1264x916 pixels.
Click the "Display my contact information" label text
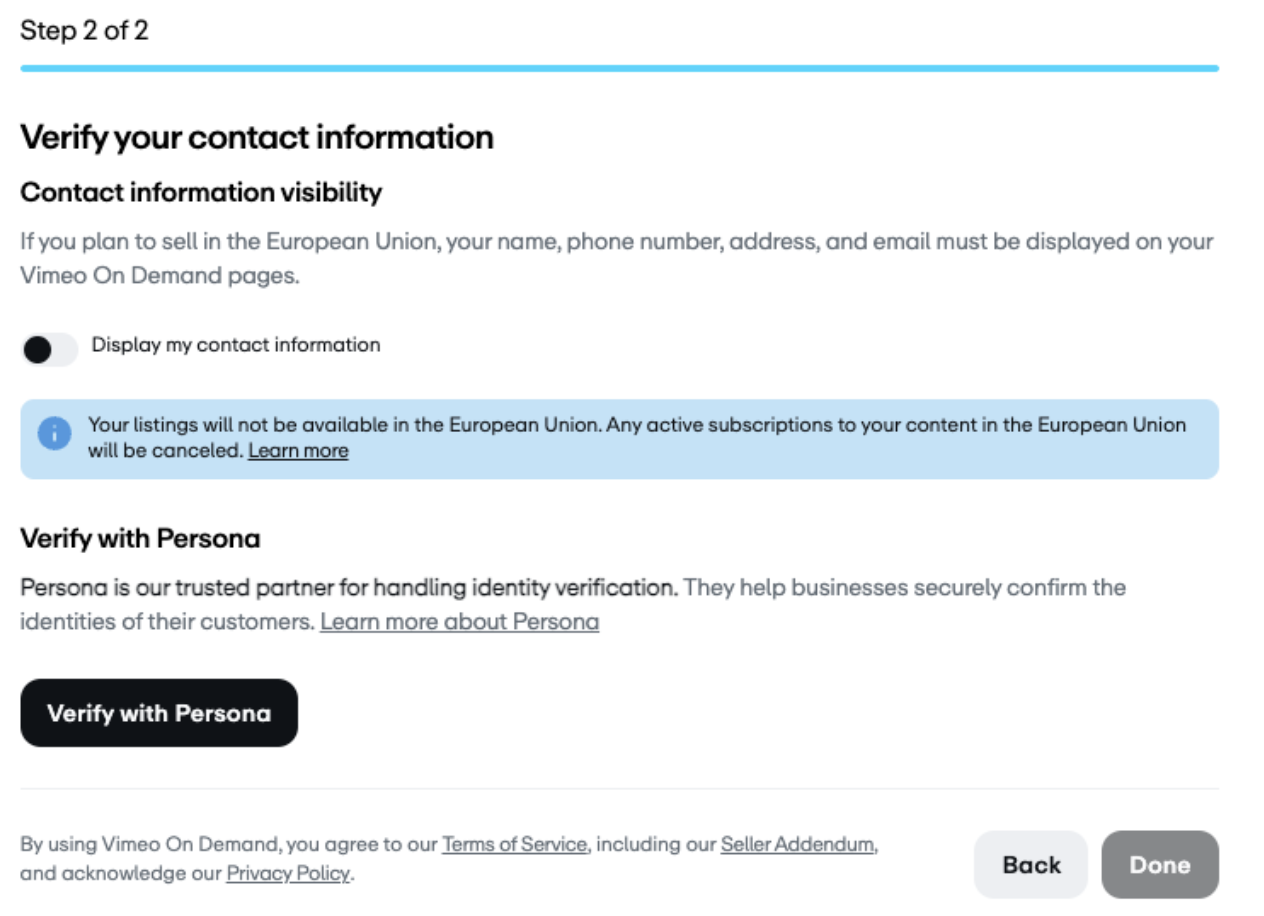point(236,345)
